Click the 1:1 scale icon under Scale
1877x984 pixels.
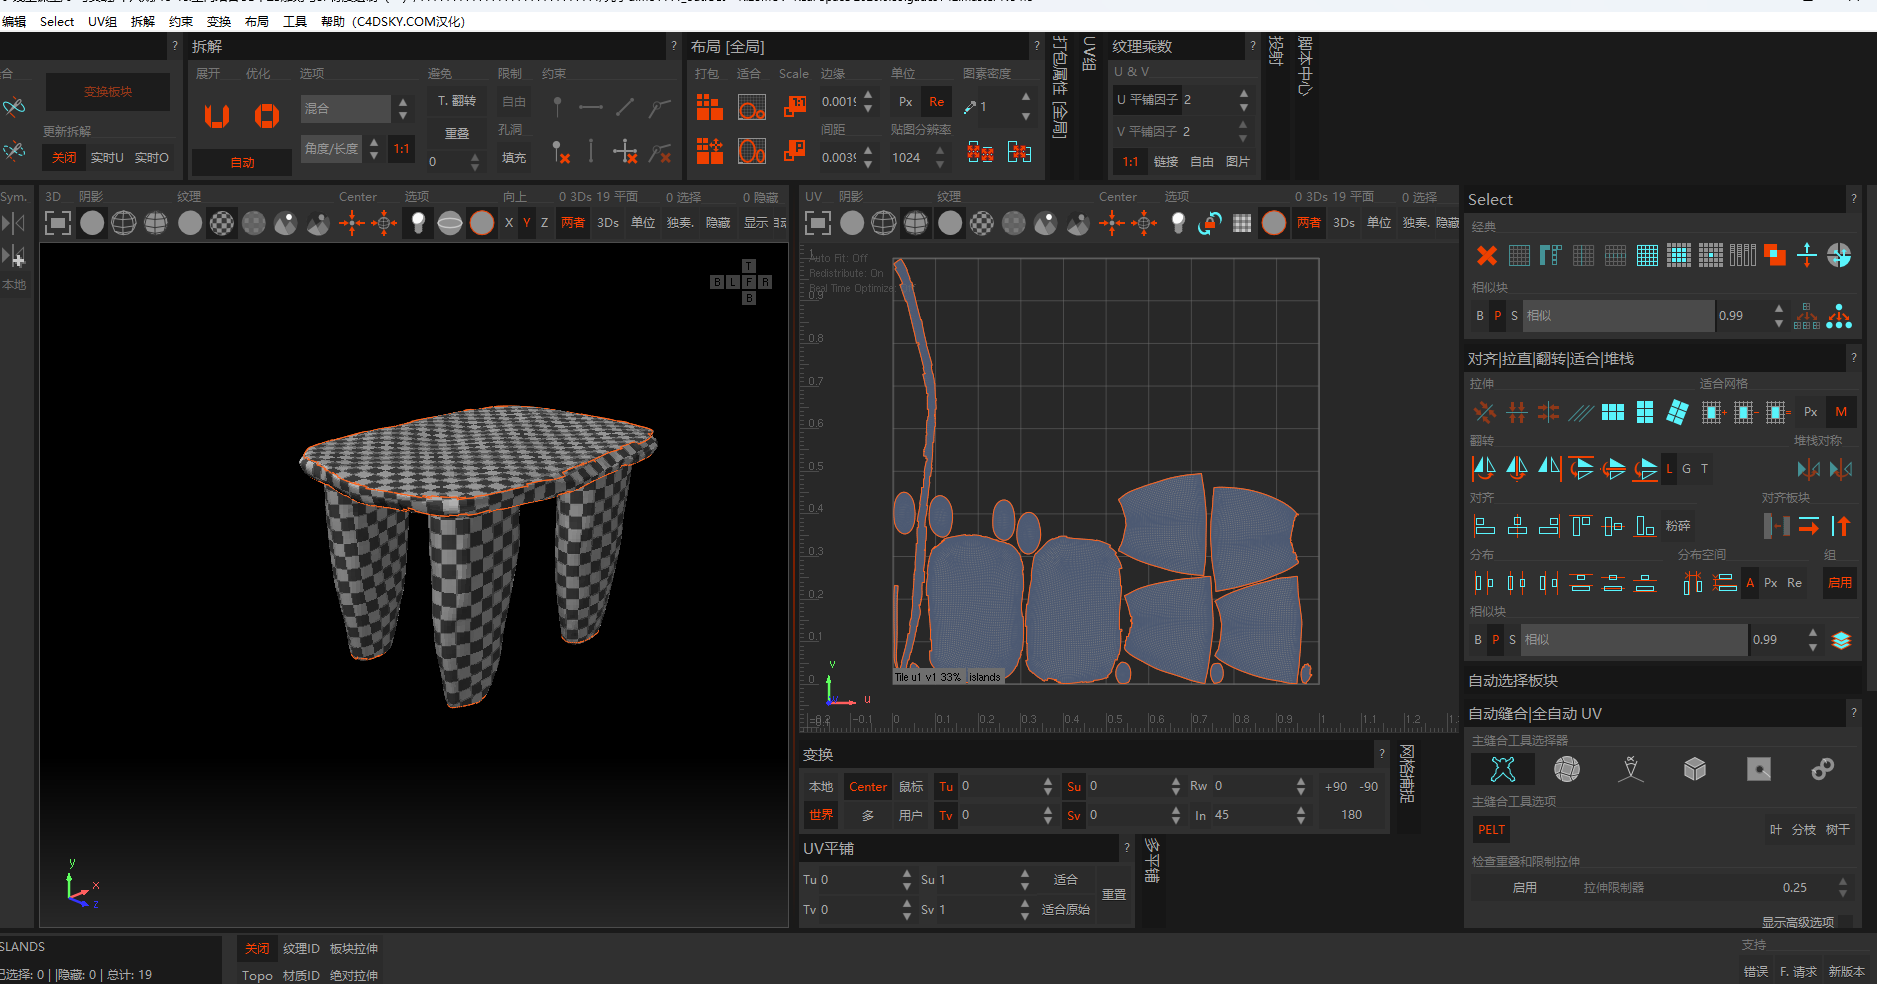(795, 106)
